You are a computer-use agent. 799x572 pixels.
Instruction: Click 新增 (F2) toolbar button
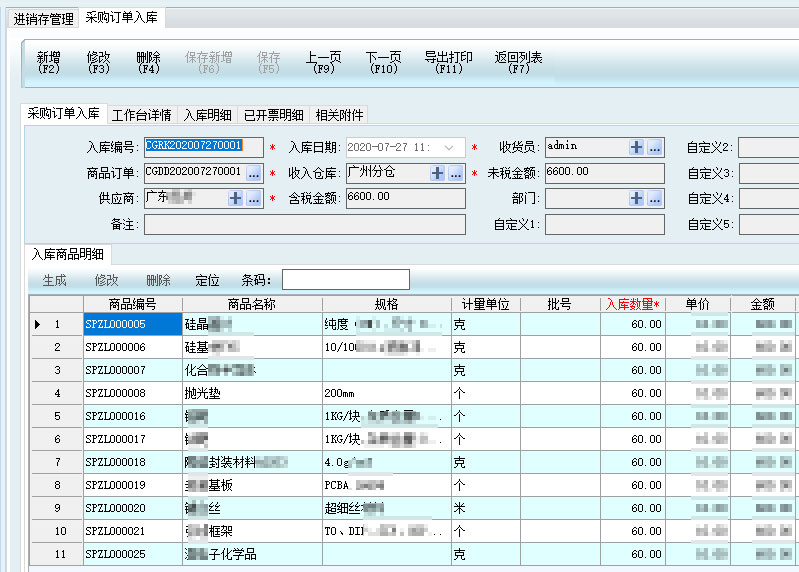coord(48,63)
